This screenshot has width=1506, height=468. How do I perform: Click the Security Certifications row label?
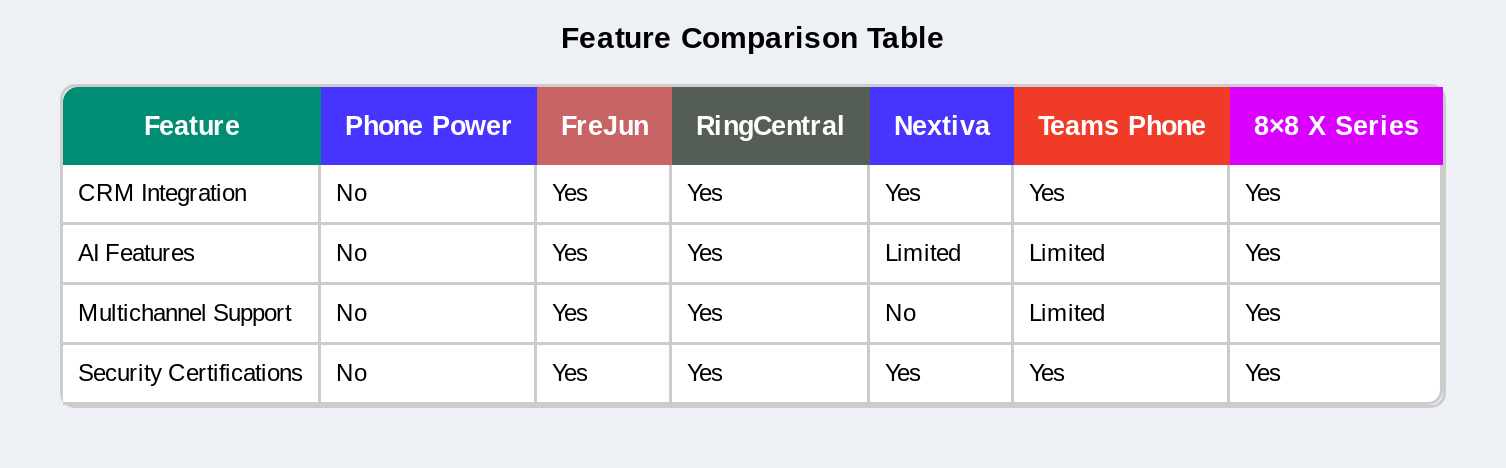click(x=190, y=373)
